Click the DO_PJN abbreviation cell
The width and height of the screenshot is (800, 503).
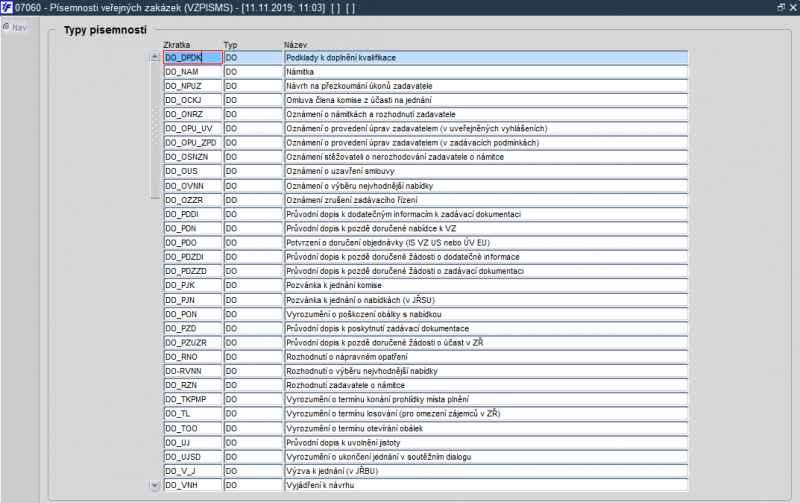193,300
